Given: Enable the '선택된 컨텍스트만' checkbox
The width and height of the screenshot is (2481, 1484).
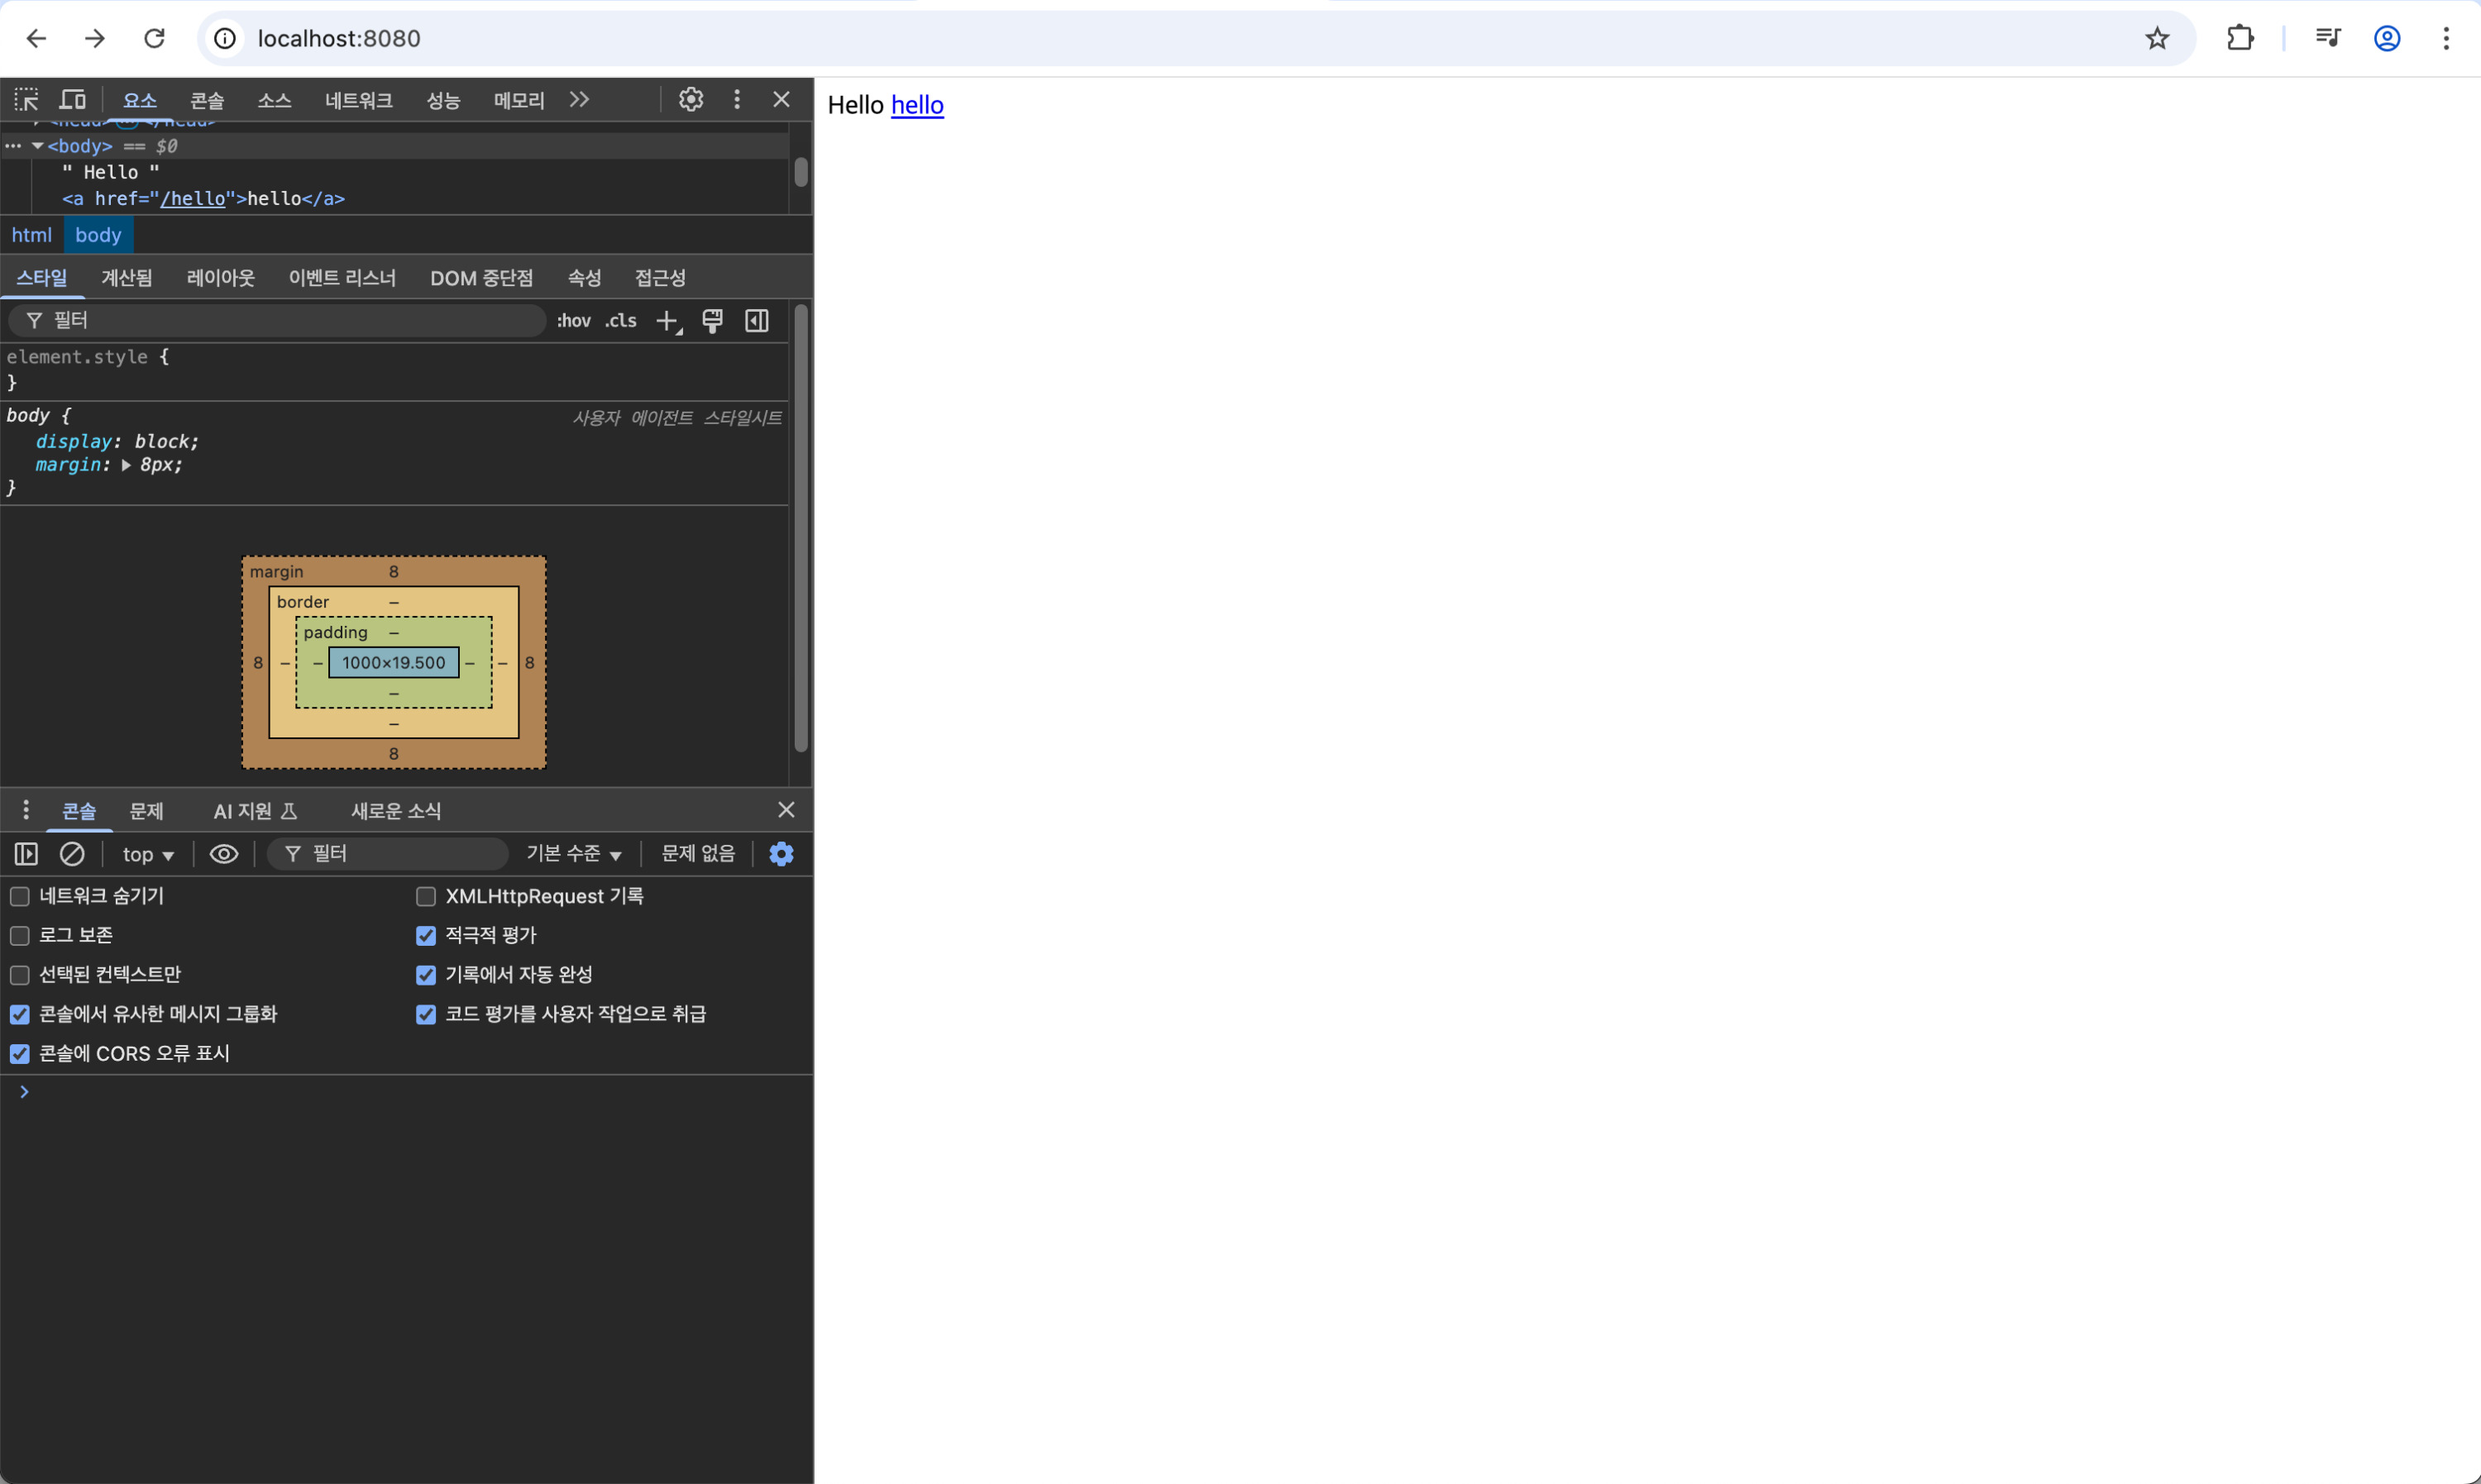Looking at the screenshot, I should click(20, 975).
